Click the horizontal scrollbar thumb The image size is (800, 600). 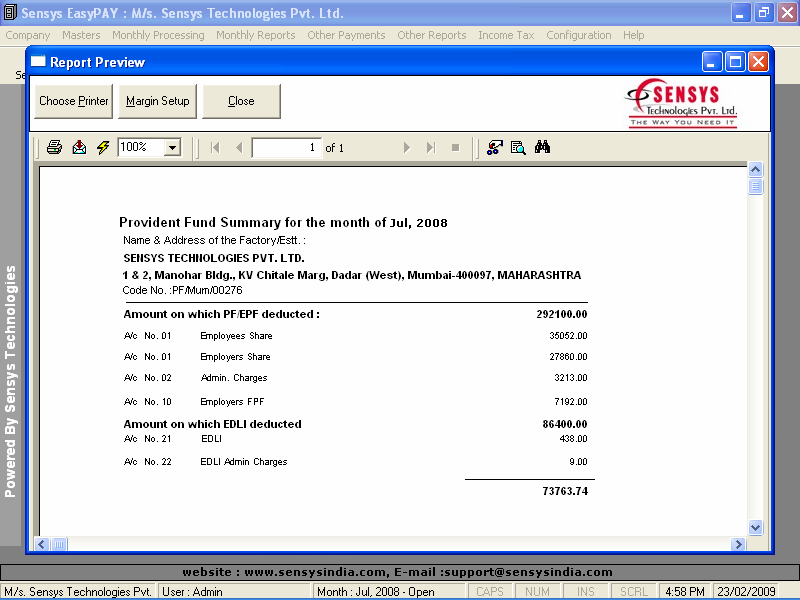(x=59, y=544)
